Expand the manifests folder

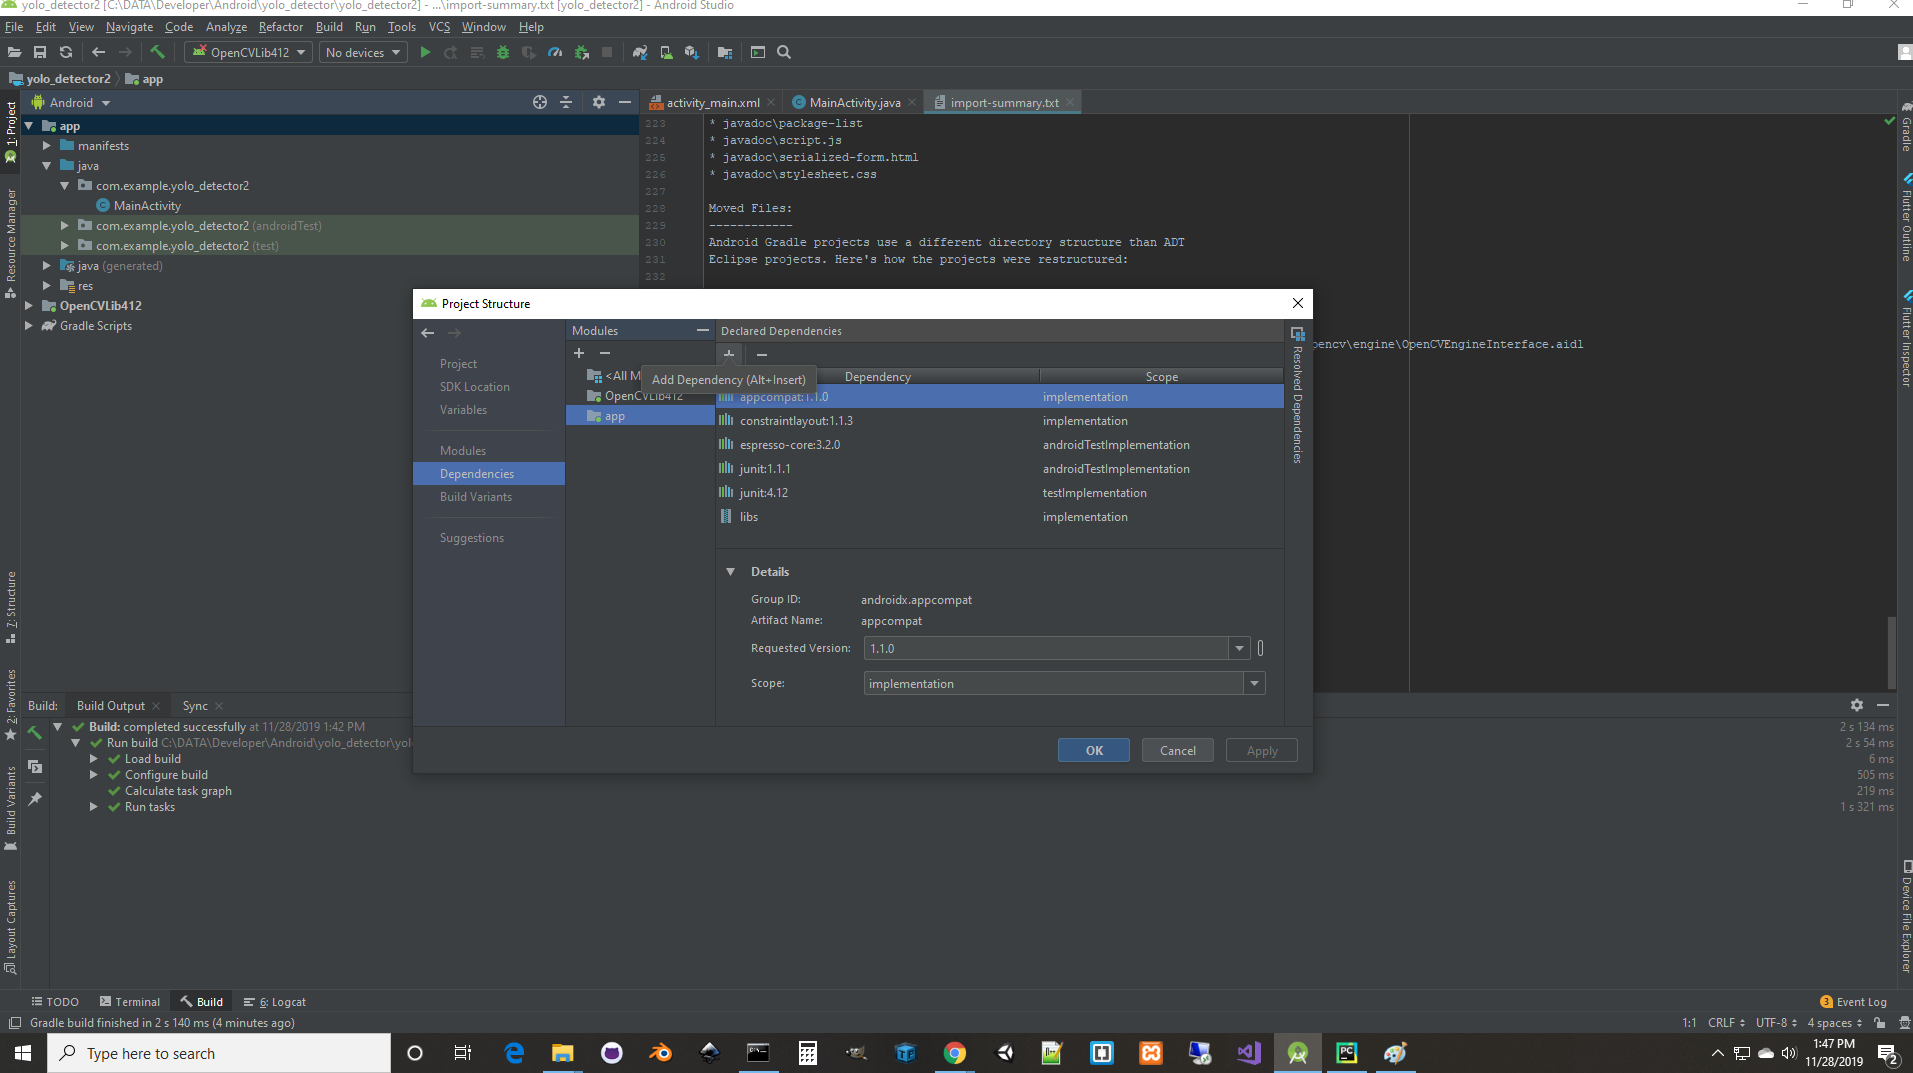(x=47, y=146)
